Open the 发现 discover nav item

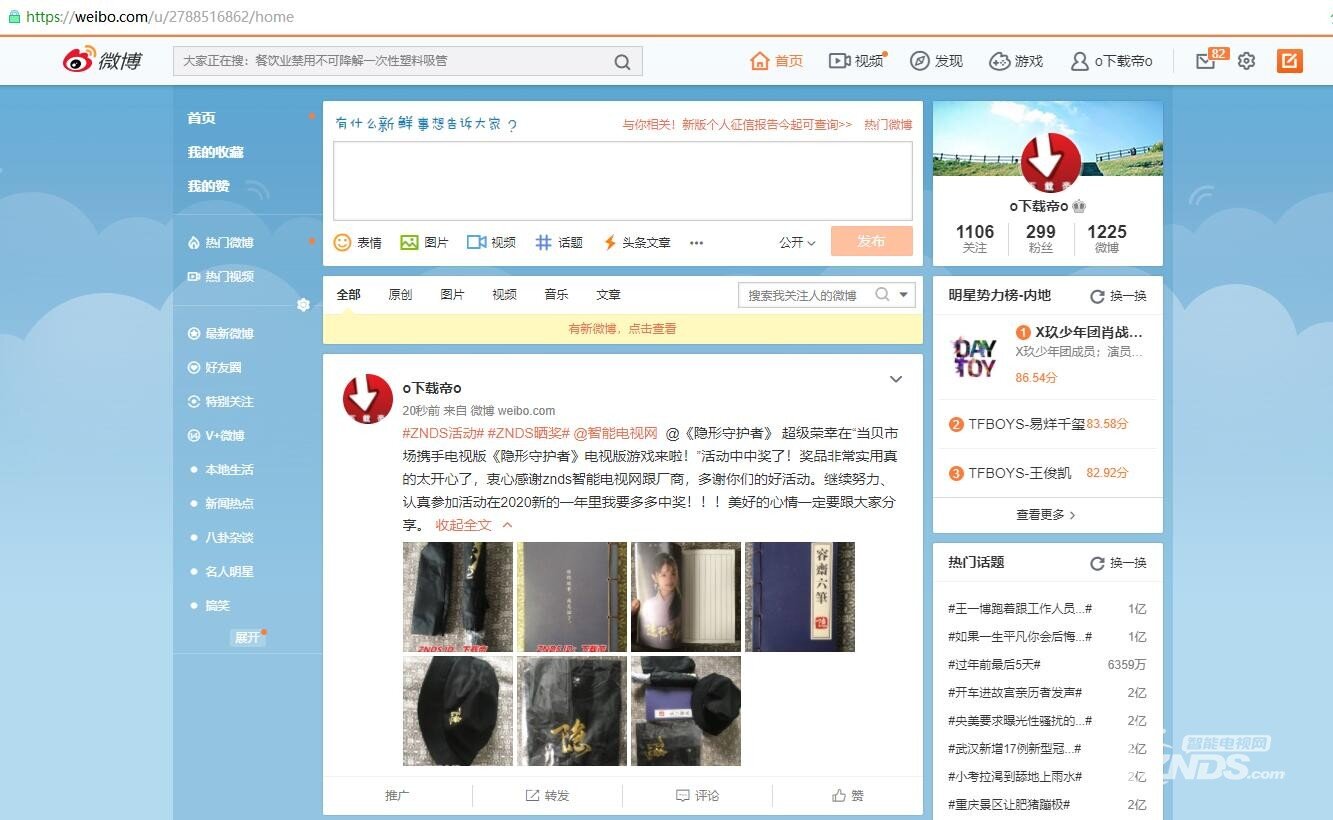(x=936, y=61)
